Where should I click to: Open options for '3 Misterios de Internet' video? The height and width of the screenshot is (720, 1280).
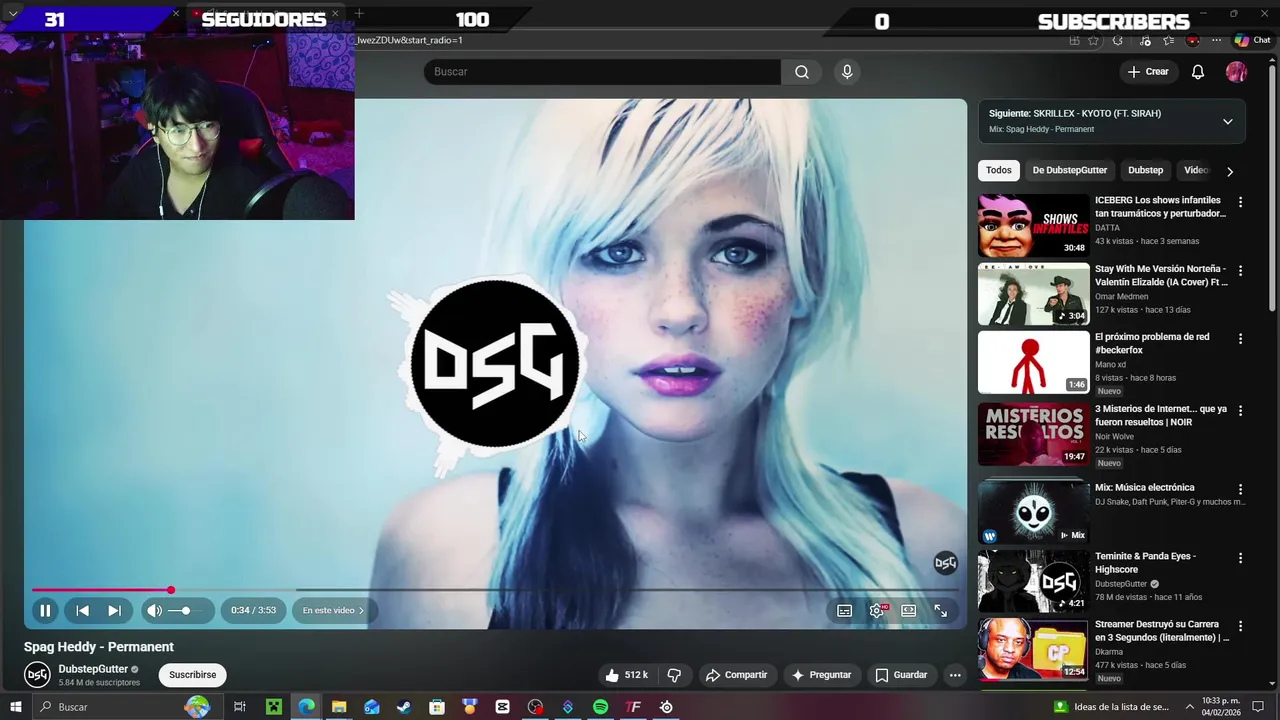(x=1240, y=411)
